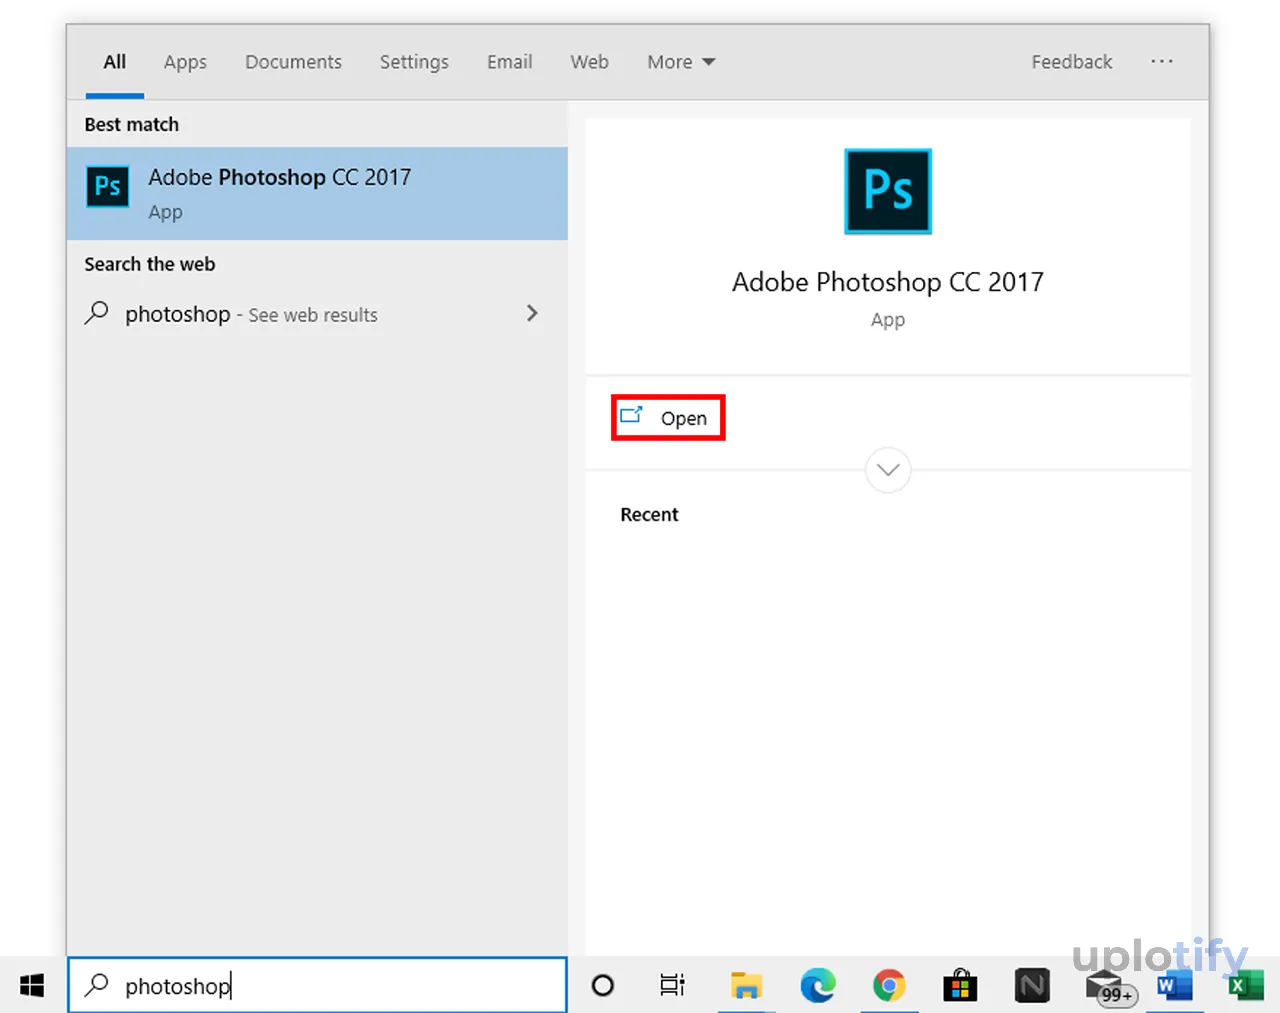This screenshot has width=1280, height=1013.
Task: Switch to the Apps tab
Action: [x=185, y=62]
